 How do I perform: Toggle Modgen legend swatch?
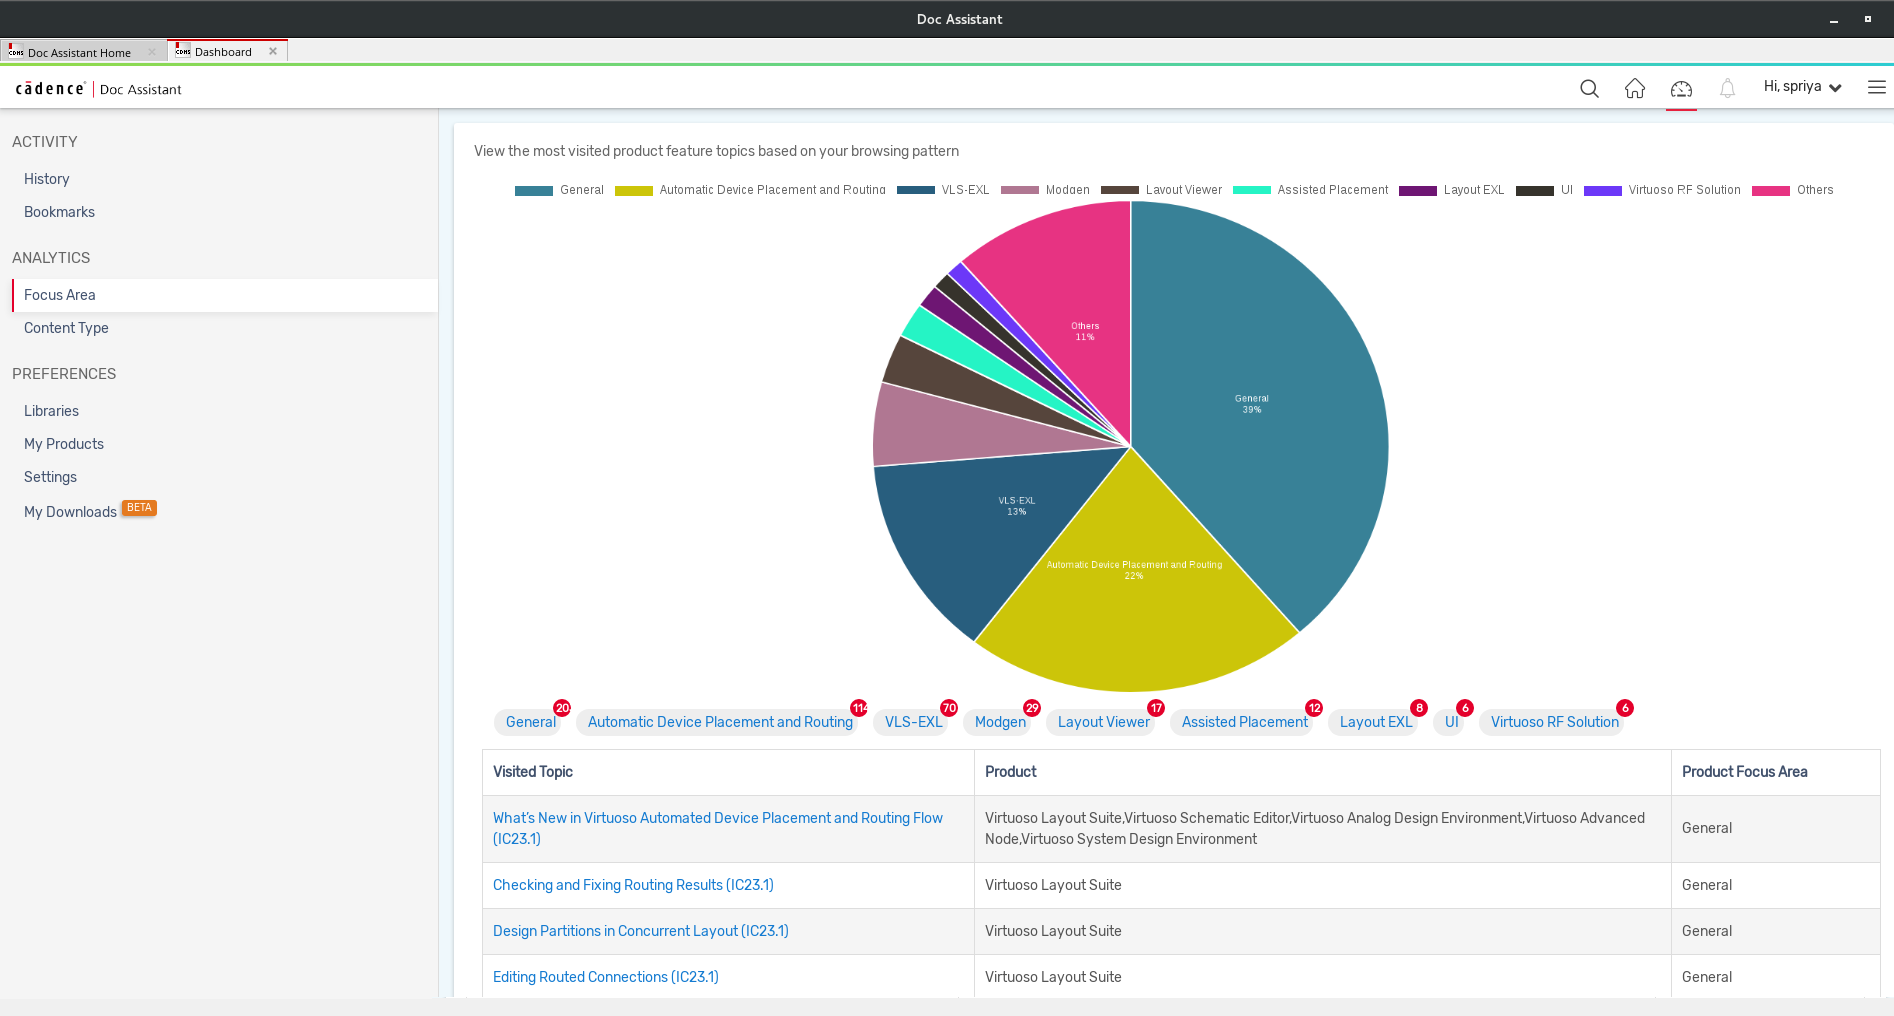[1020, 191]
